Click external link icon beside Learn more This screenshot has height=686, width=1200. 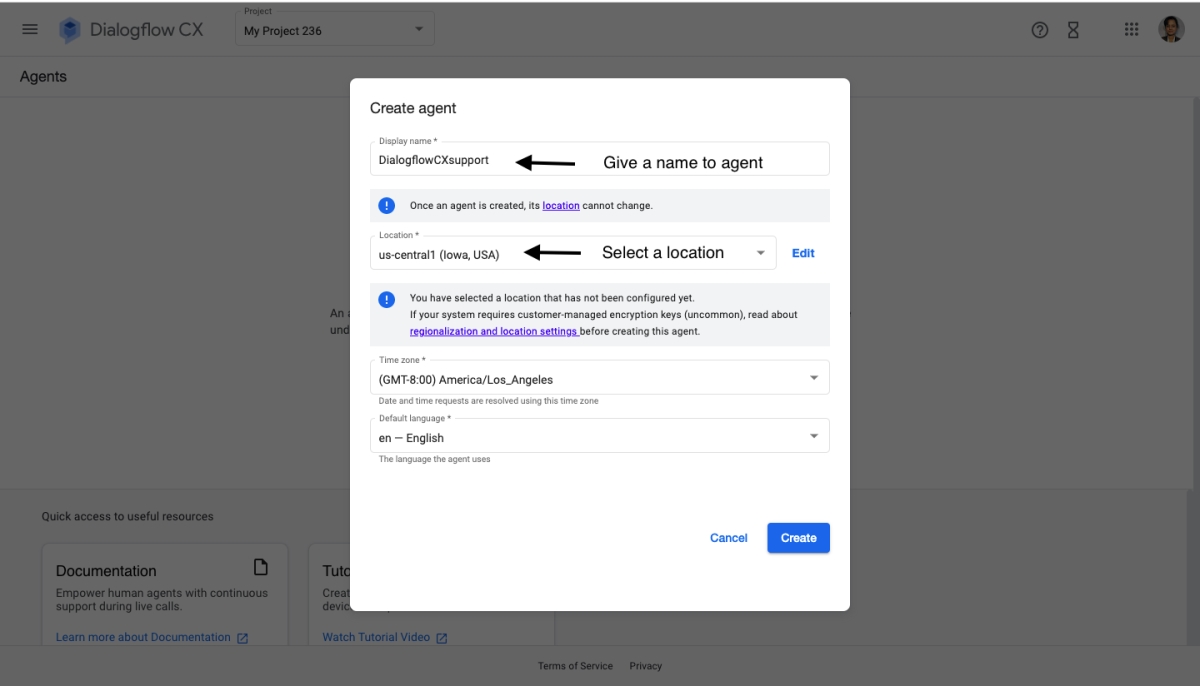point(243,637)
